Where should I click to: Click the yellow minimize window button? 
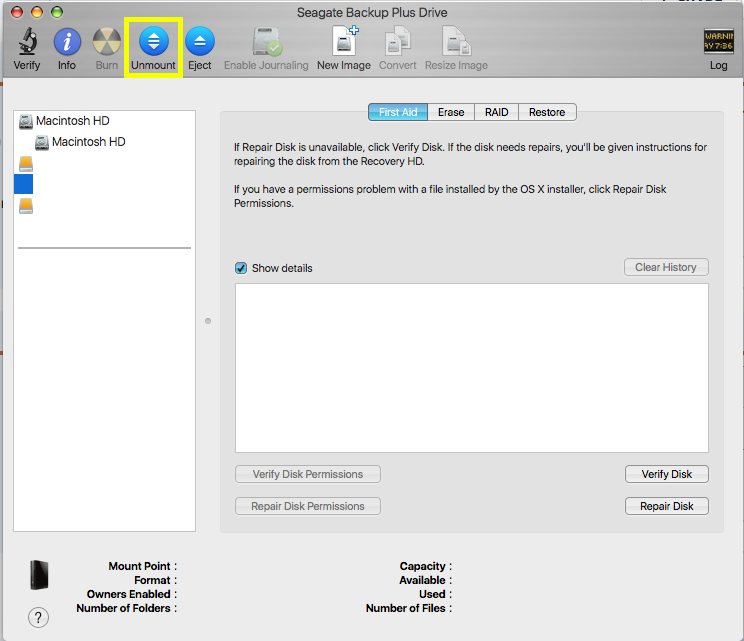pyautogui.click(x=37, y=12)
